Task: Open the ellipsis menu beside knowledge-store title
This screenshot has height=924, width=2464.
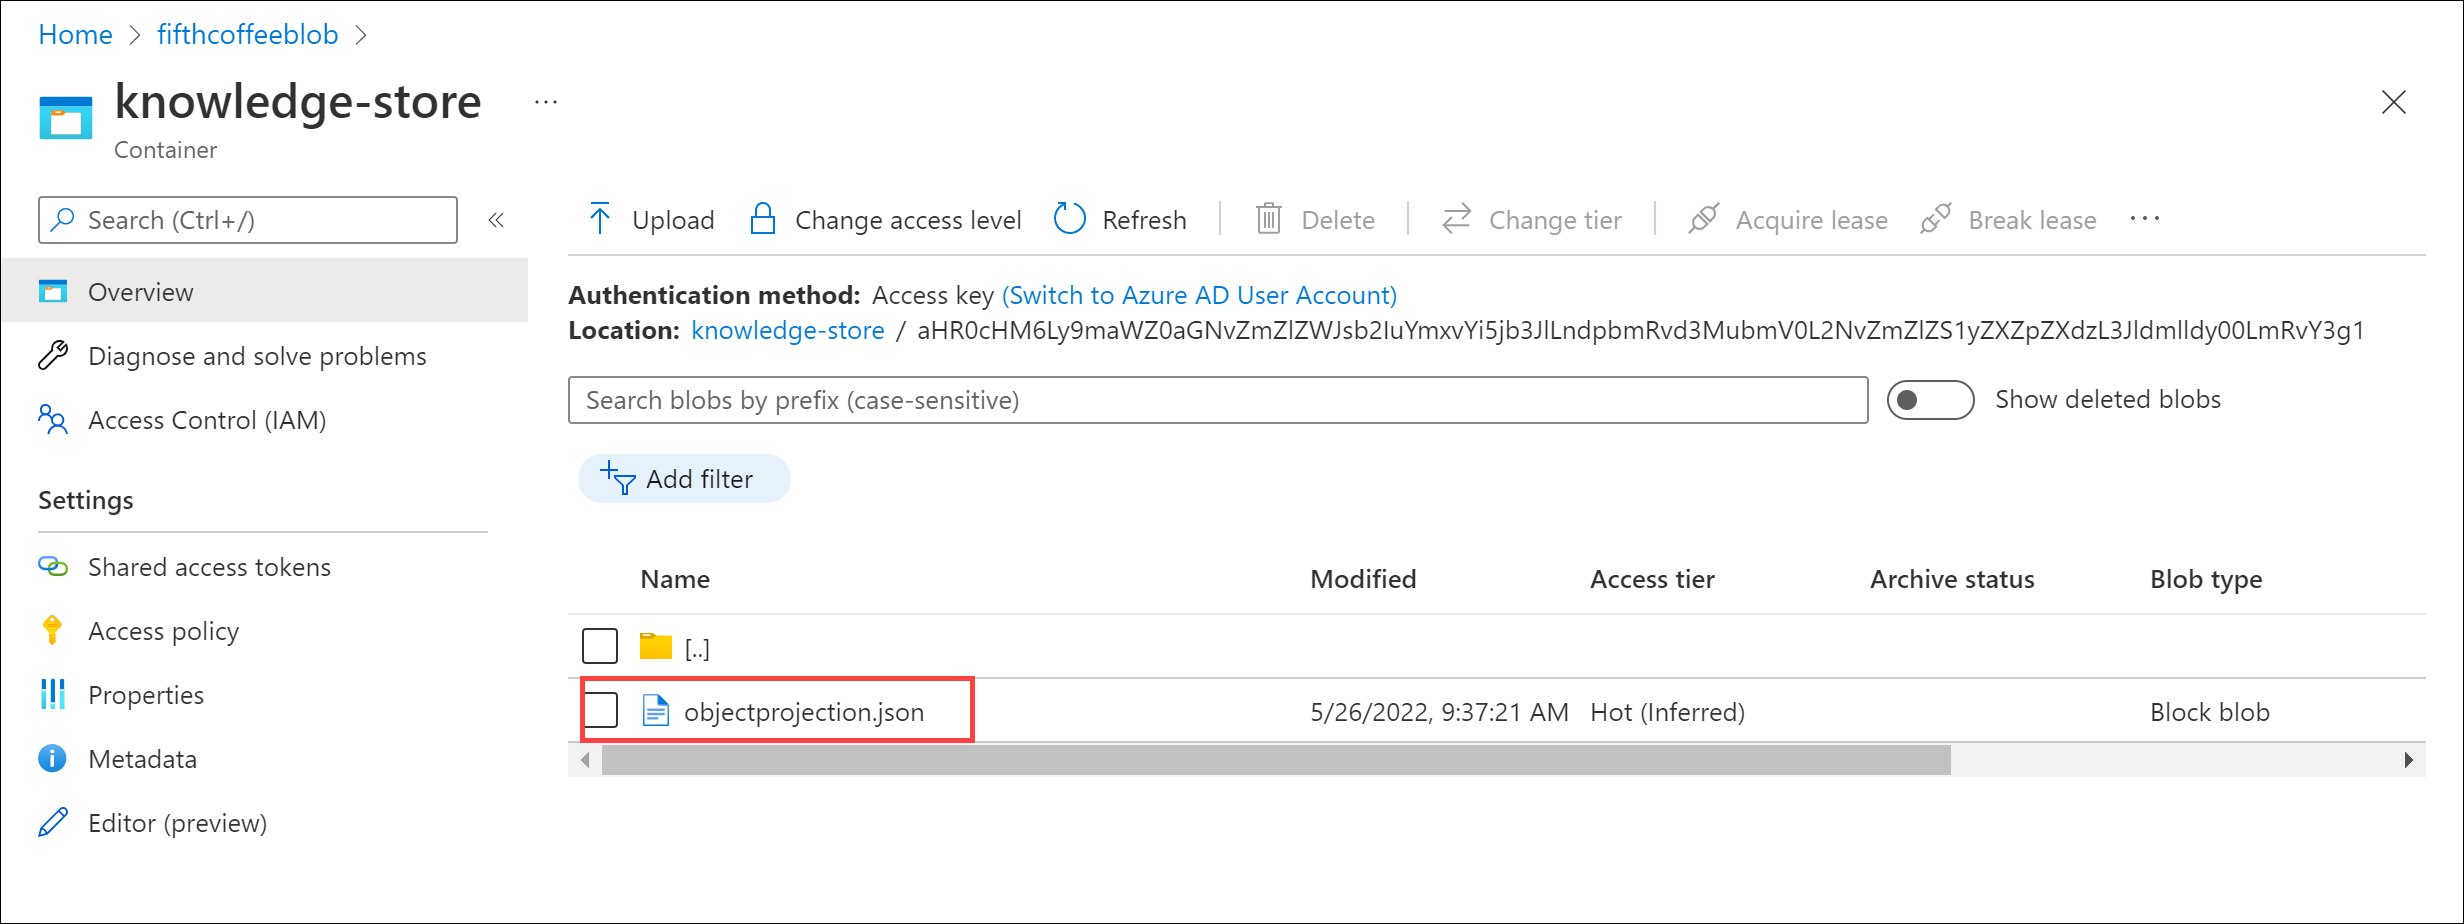Action: tap(546, 102)
